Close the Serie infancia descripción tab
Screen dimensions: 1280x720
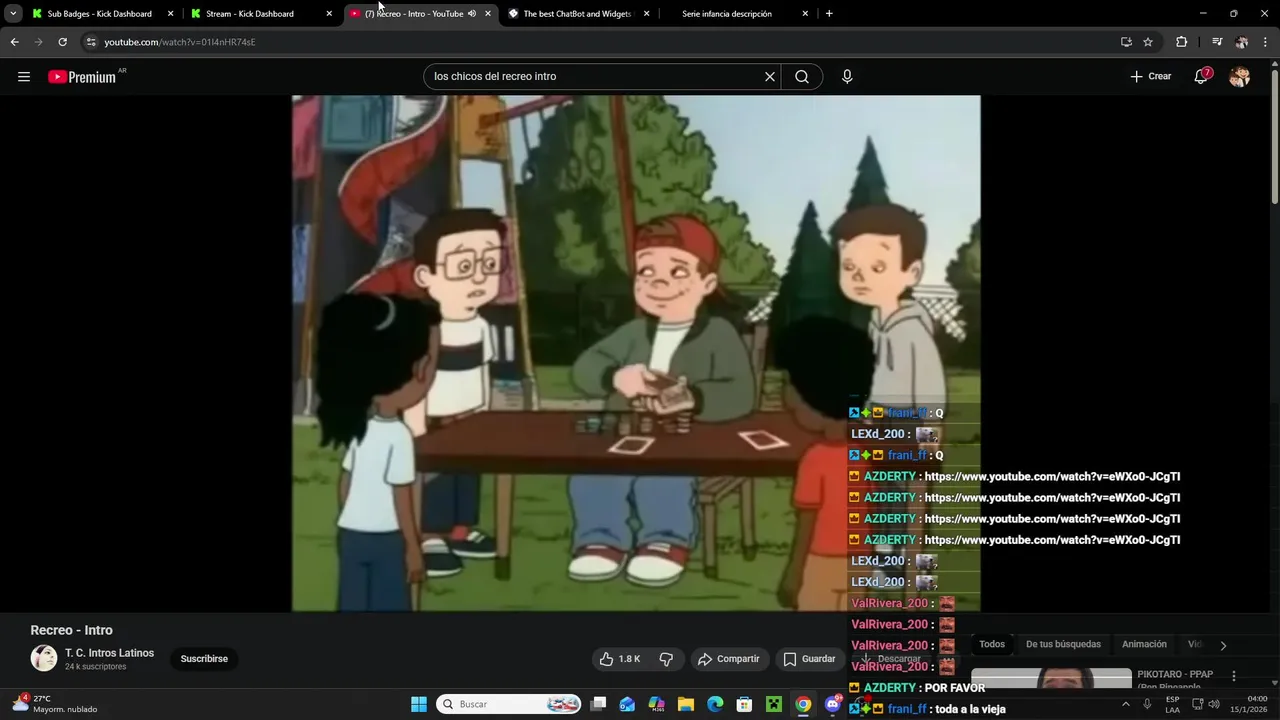tap(805, 14)
